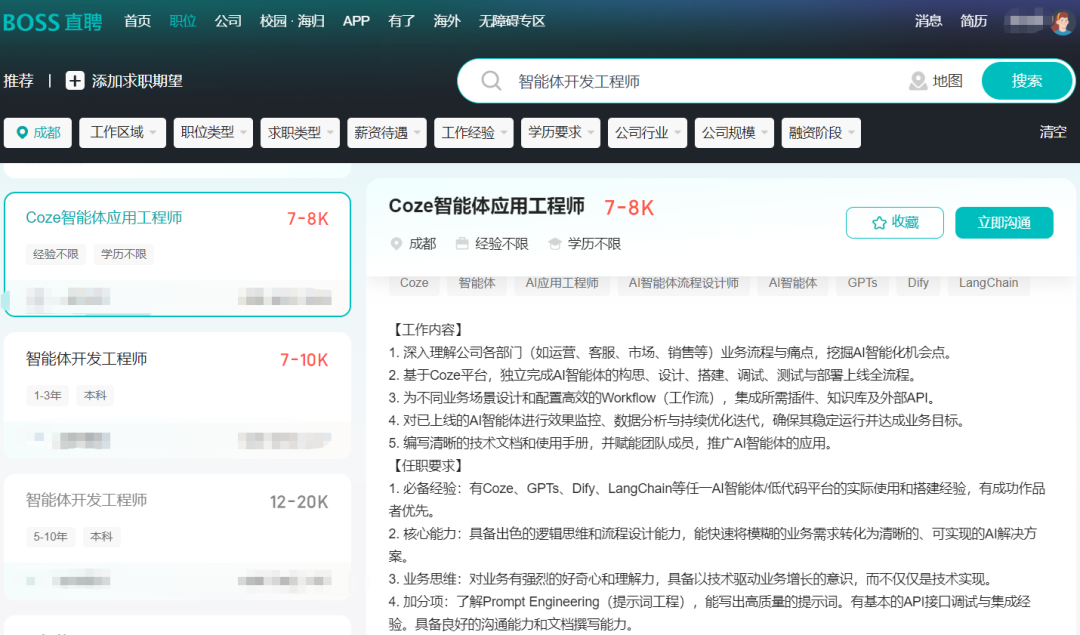
Task: Click the graduation cap icon next to 学历不限
Action: 554,244
